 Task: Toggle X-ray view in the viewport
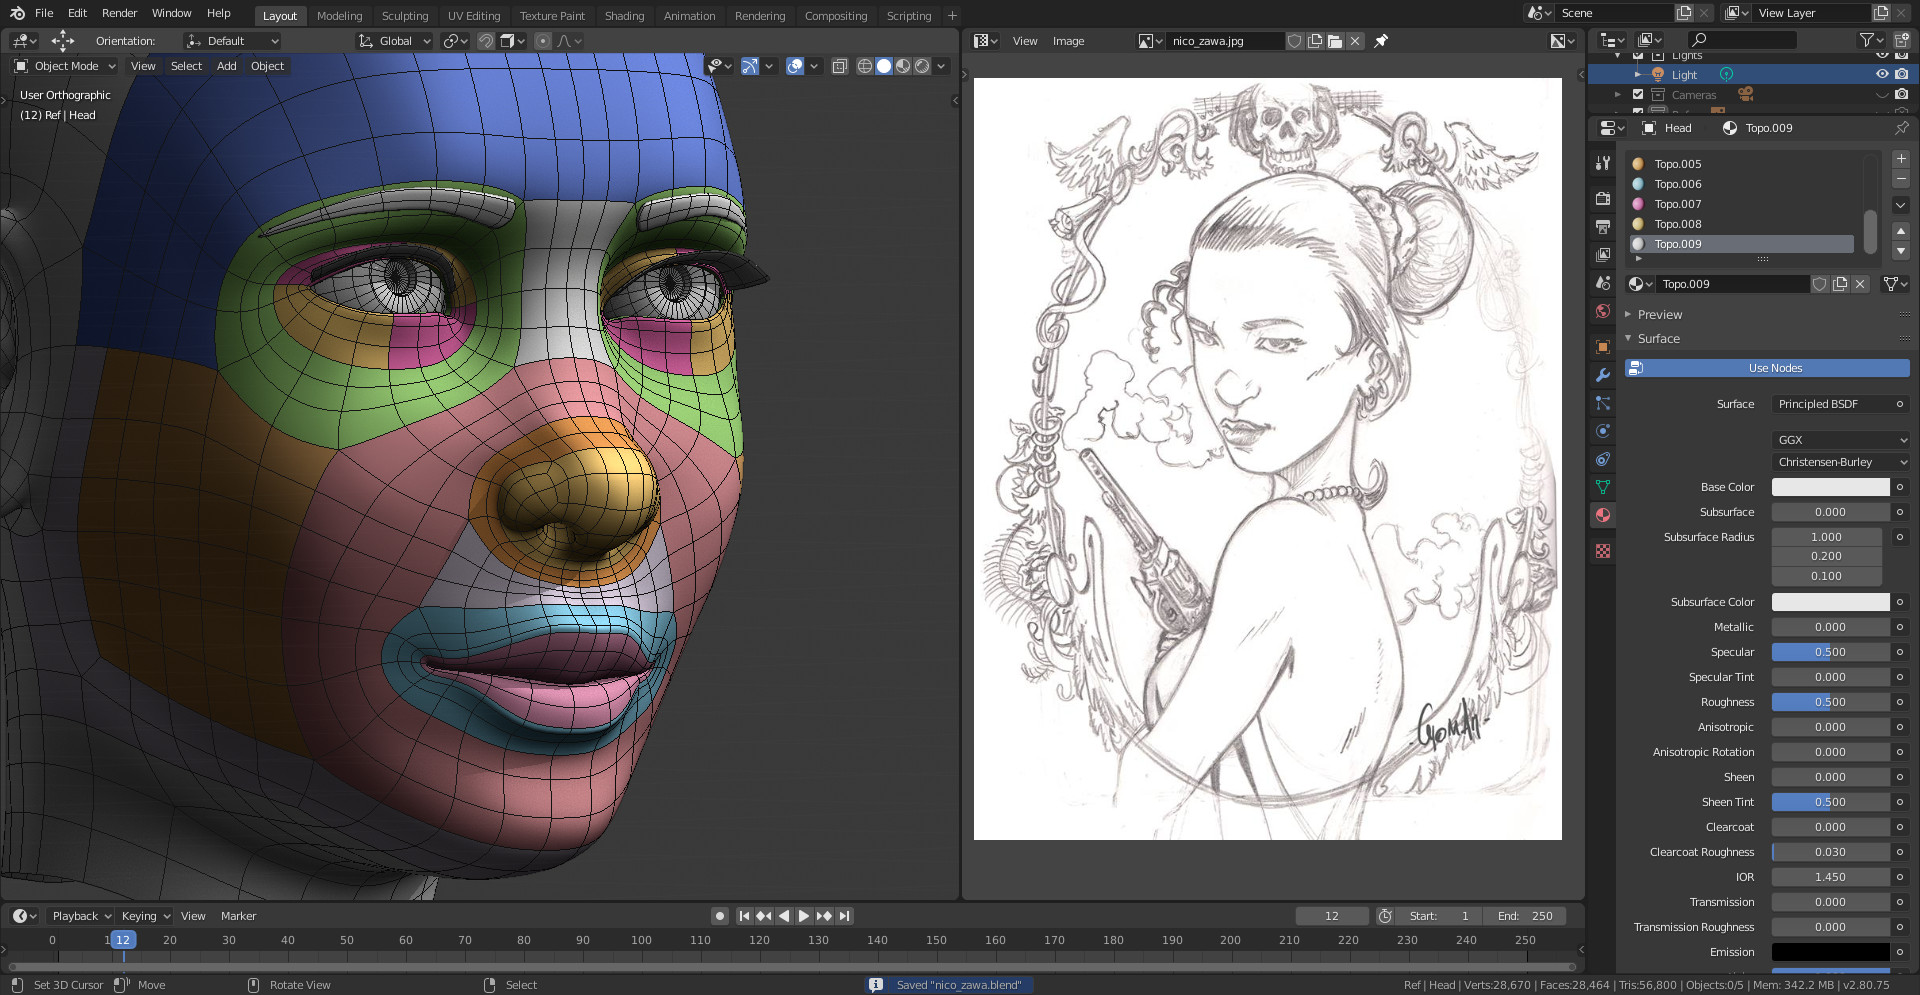(840, 66)
